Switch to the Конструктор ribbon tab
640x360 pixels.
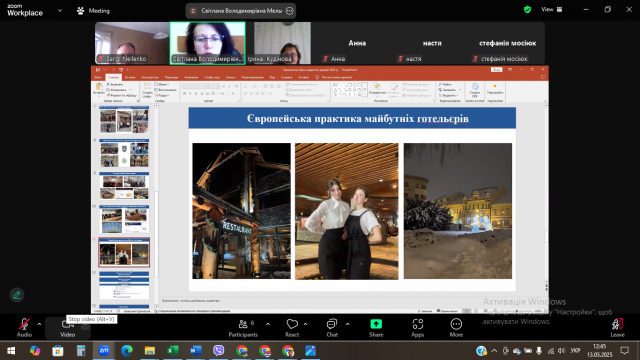click(150, 77)
